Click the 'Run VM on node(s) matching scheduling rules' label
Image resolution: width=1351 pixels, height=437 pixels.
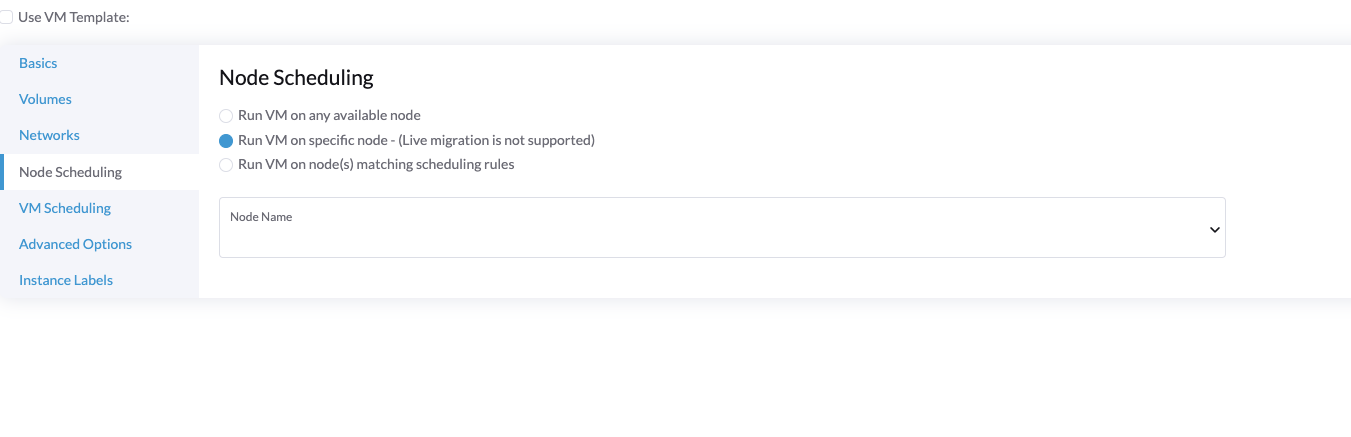tap(376, 164)
